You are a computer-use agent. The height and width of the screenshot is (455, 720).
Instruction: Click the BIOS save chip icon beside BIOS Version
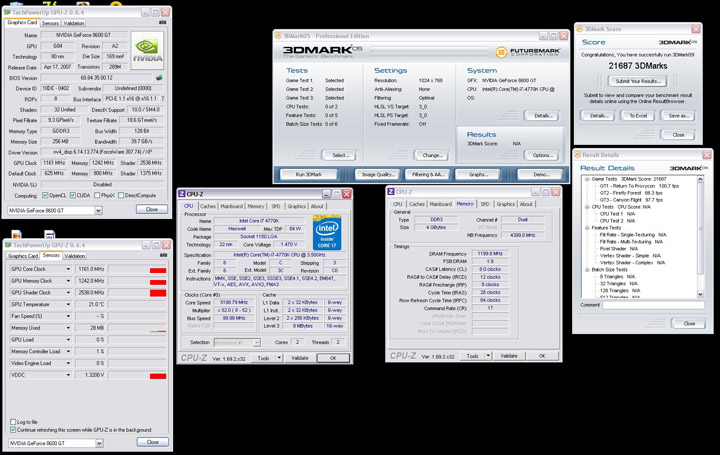click(x=159, y=78)
